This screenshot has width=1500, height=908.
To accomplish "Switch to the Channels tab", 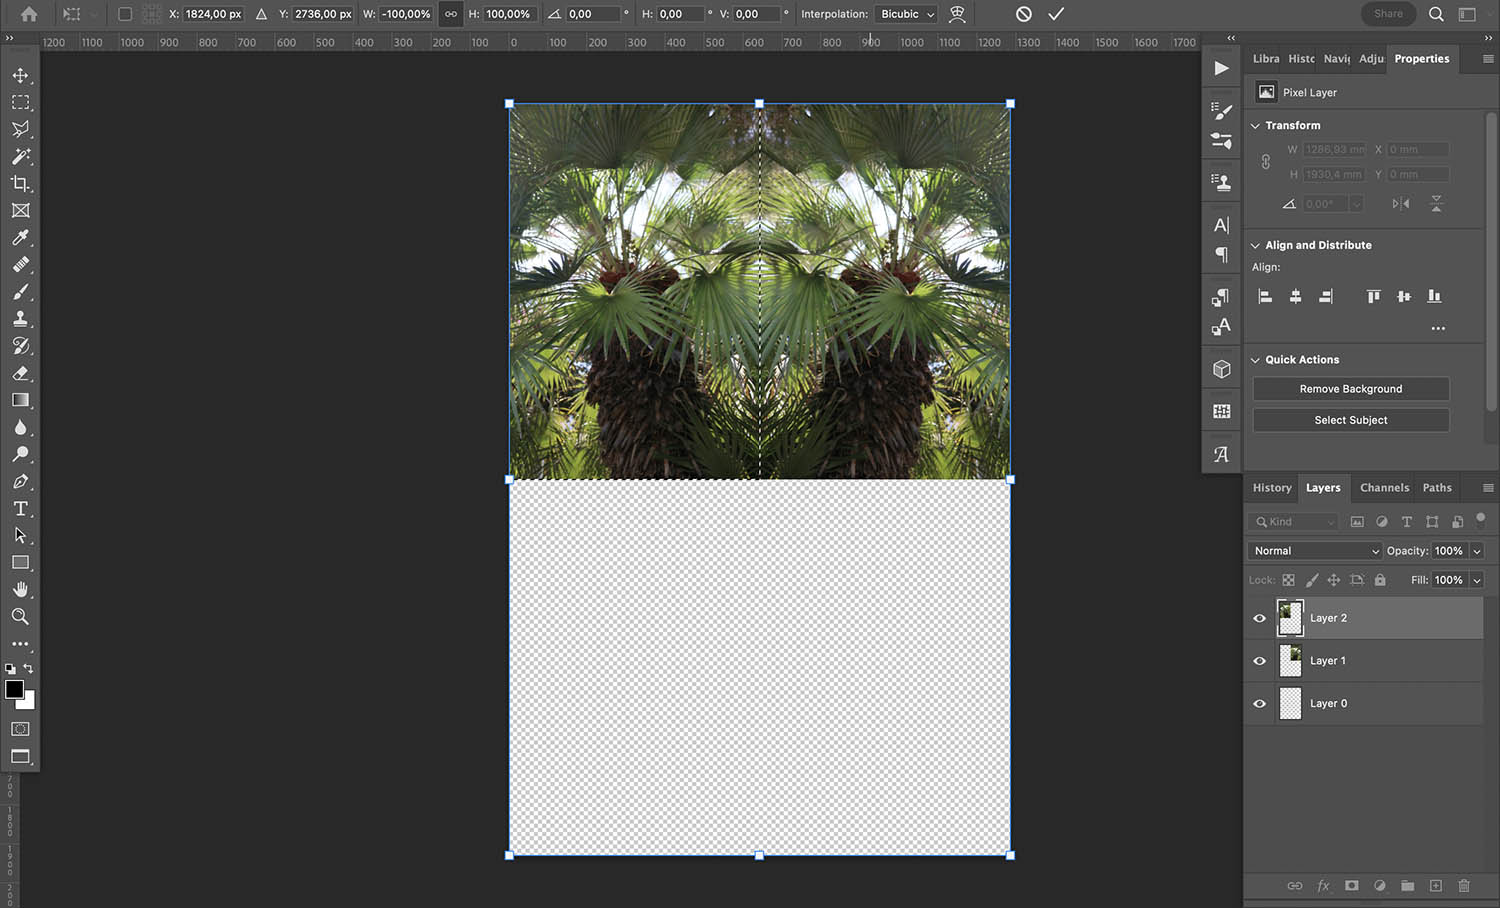I will pos(1384,487).
